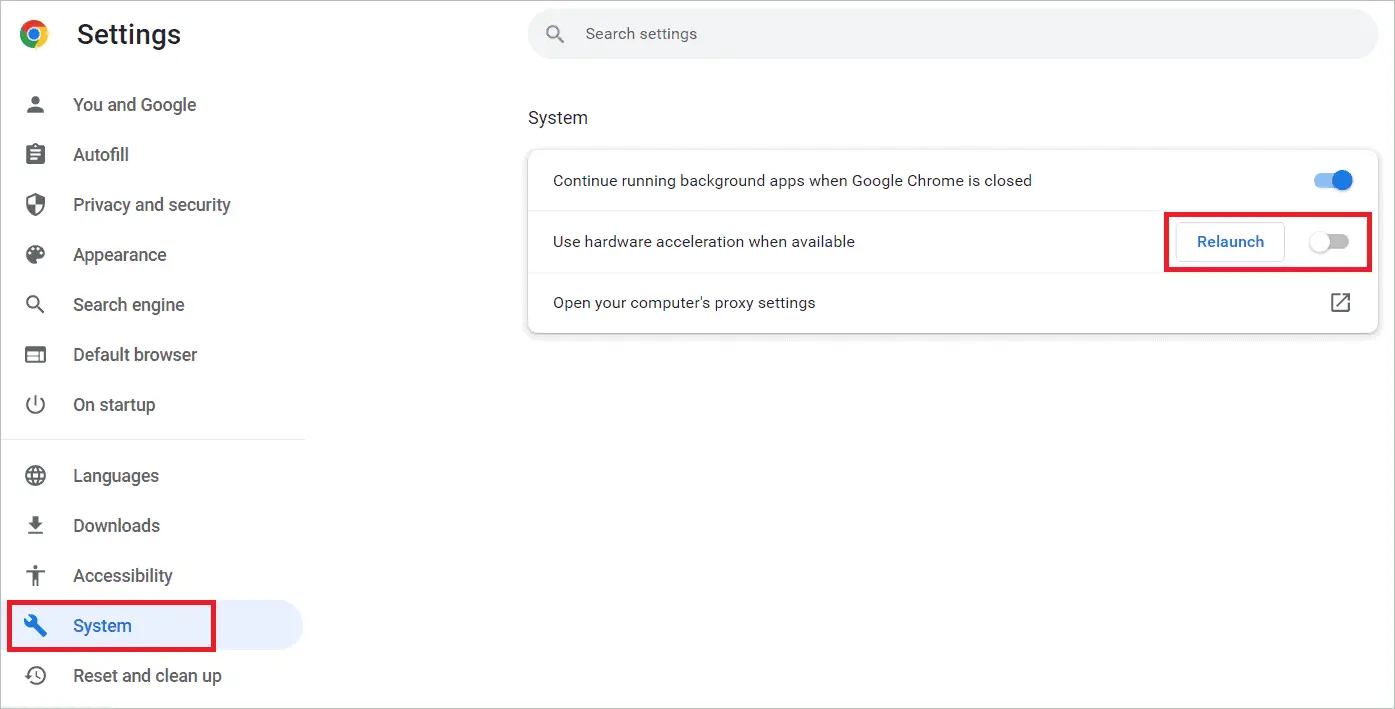Click the Chrome logo next to Settings

(32, 32)
